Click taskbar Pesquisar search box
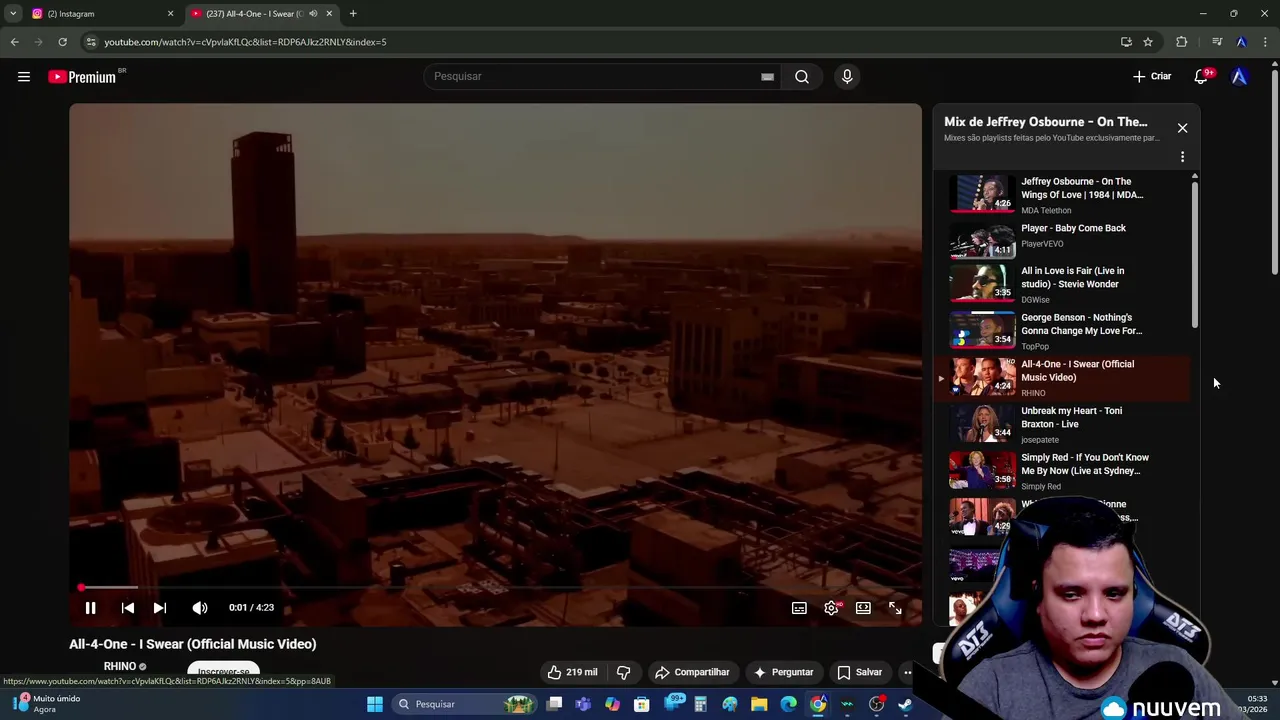 [x=466, y=704]
